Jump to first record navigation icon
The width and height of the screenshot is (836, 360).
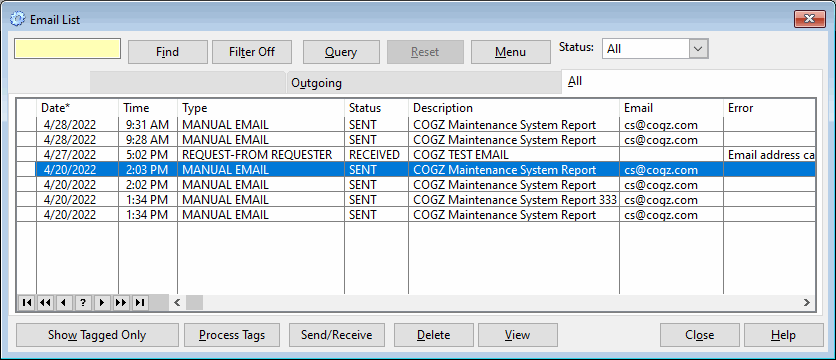point(26,302)
